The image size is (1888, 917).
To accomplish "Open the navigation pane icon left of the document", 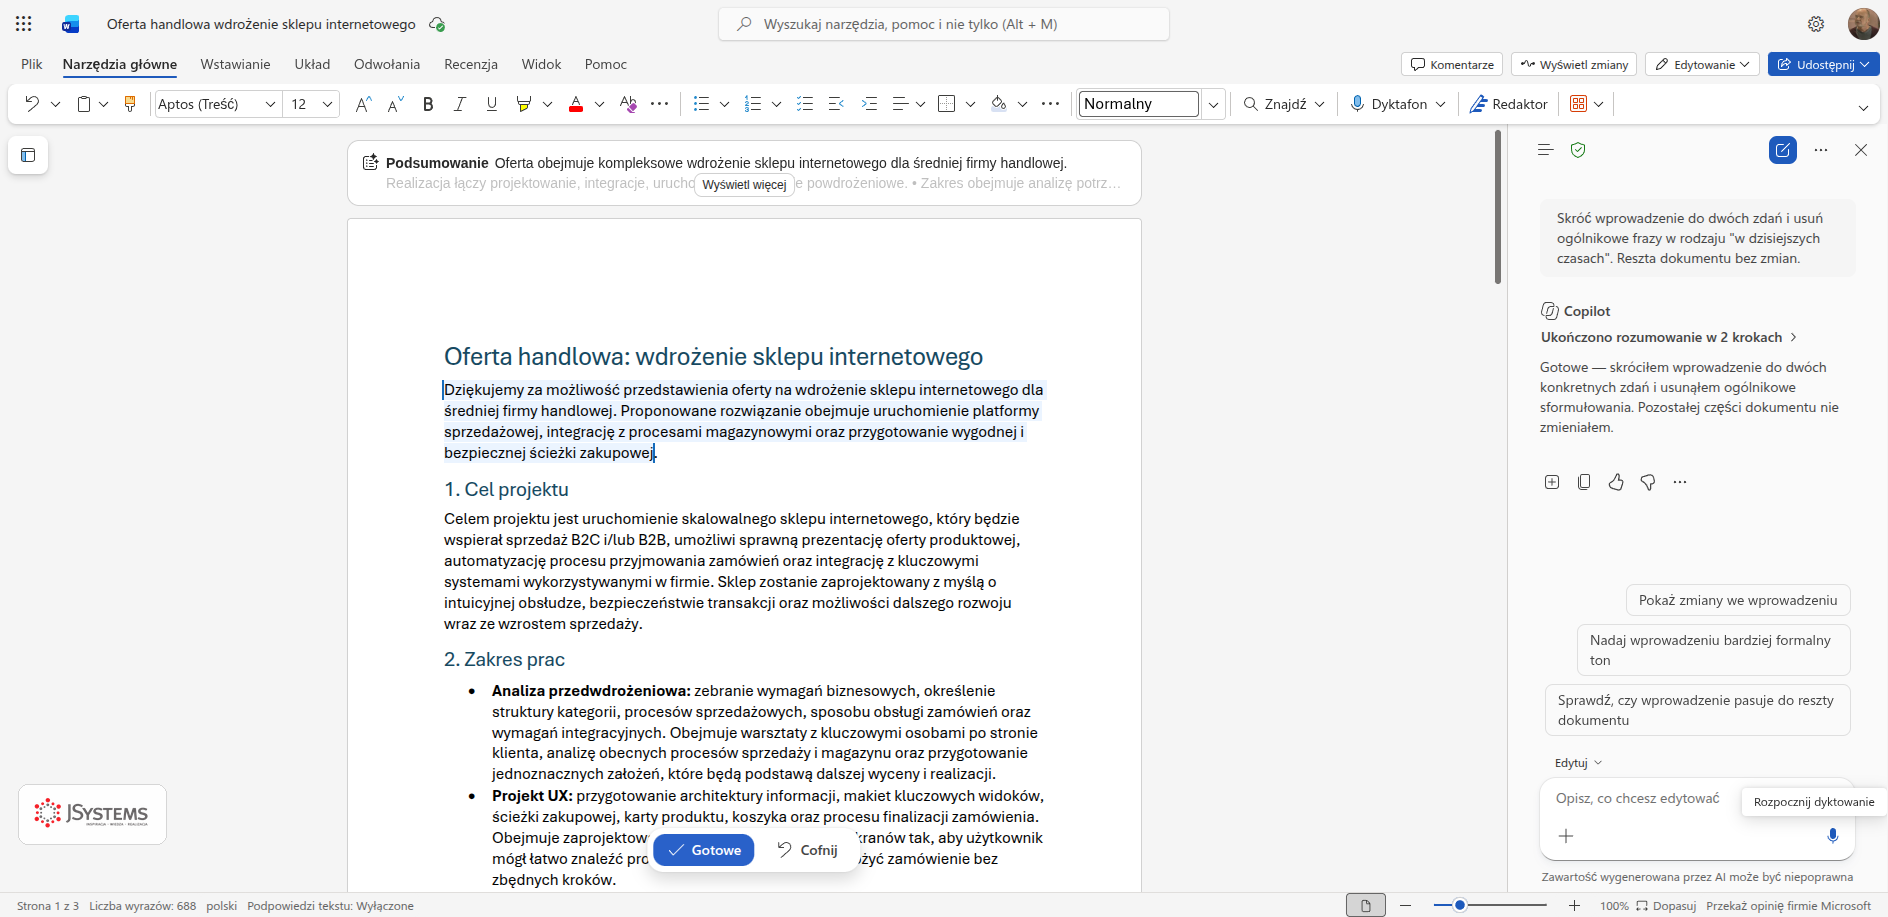I will tap(28, 155).
